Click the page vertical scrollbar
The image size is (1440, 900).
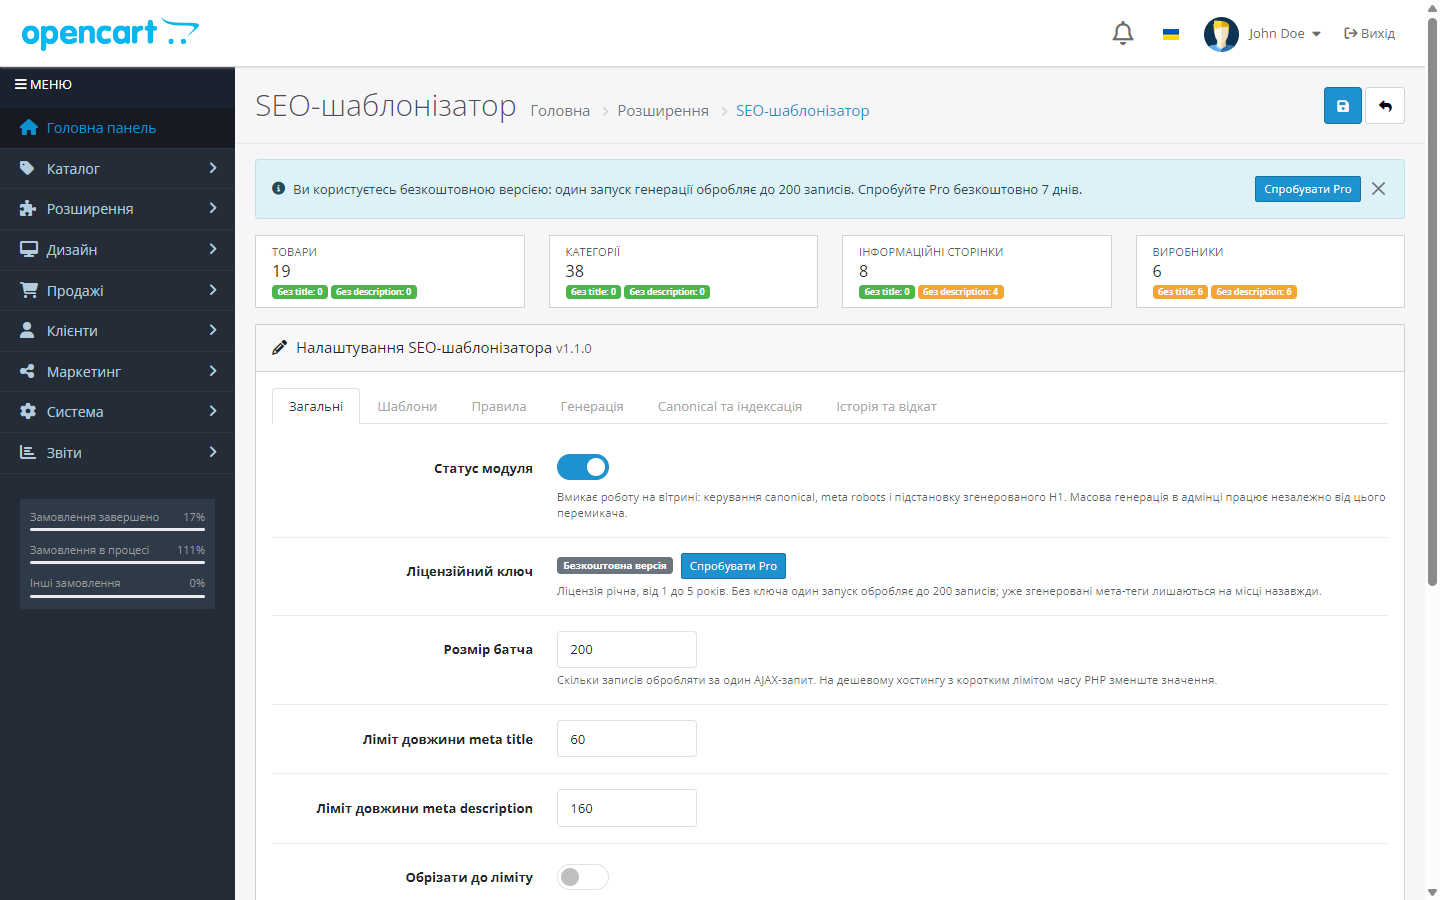click(1432, 300)
